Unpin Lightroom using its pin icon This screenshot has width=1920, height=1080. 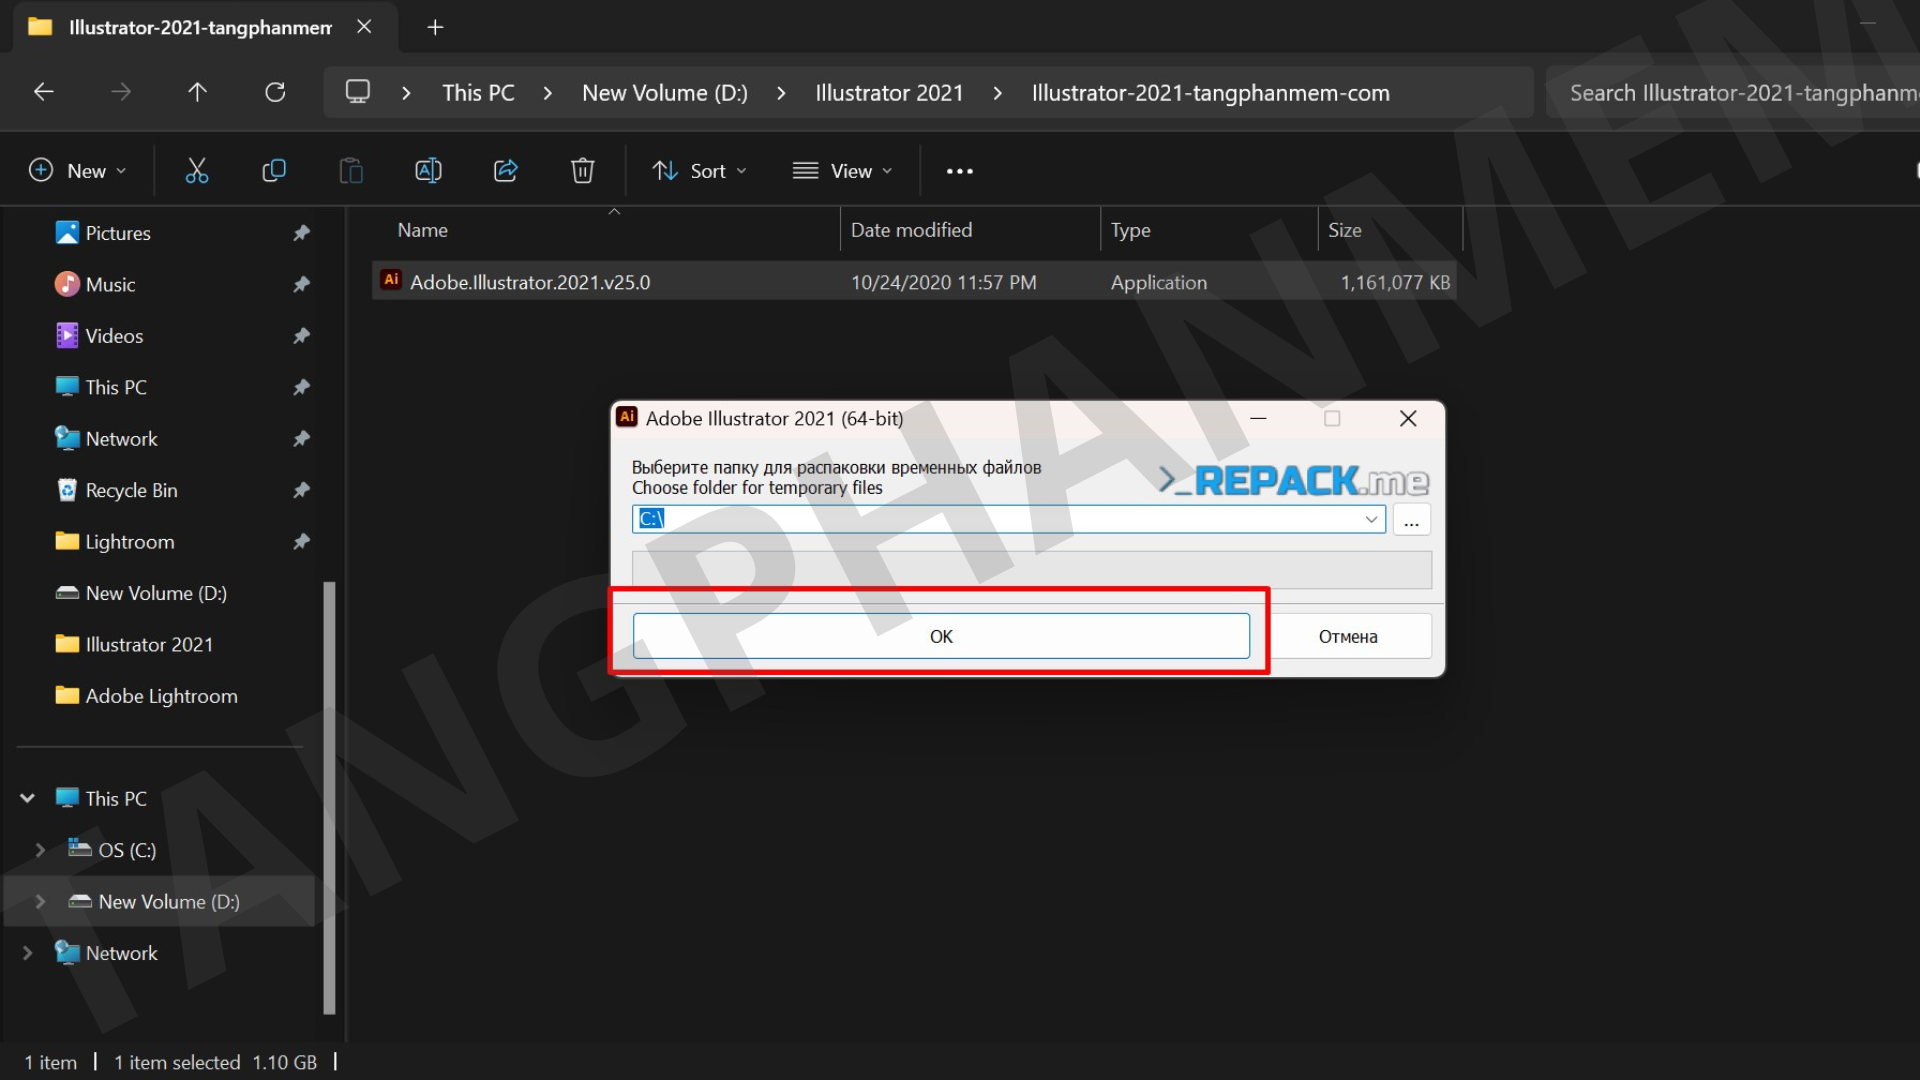click(x=301, y=542)
